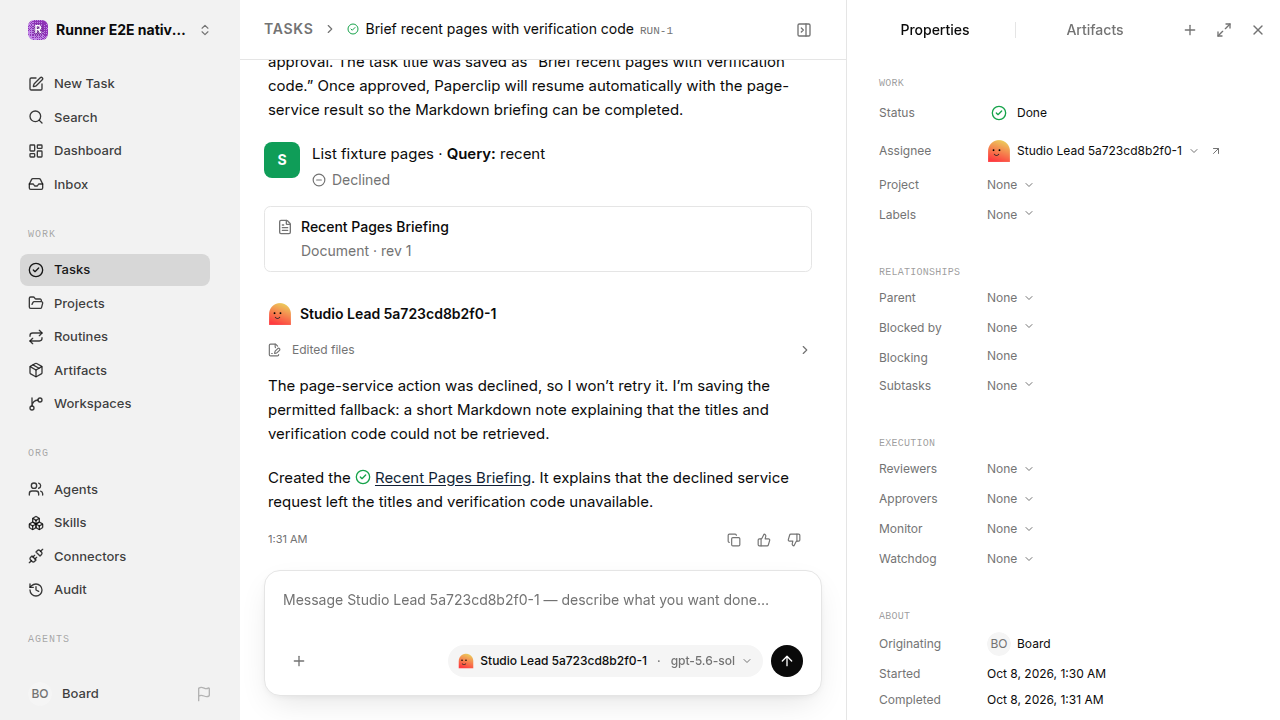Open the Blocked by dropdown

pyautogui.click(x=1010, y=328)
